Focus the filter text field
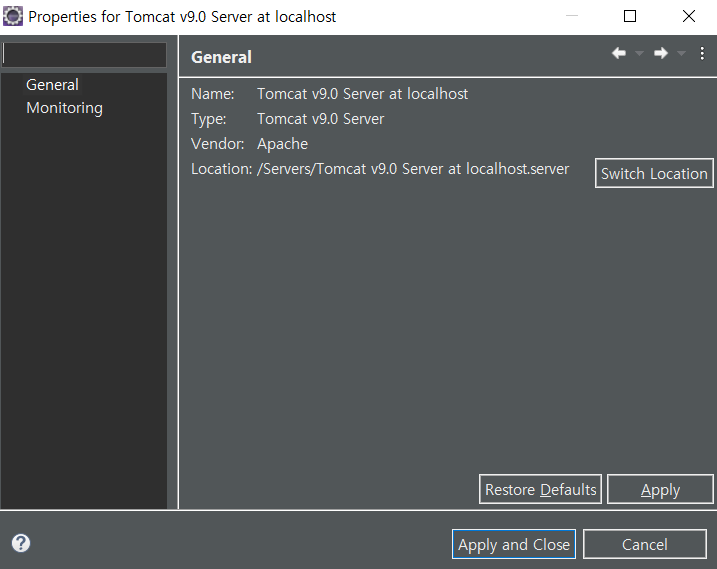The width and height of the screenshot is (717, 569). coord(84,55)
